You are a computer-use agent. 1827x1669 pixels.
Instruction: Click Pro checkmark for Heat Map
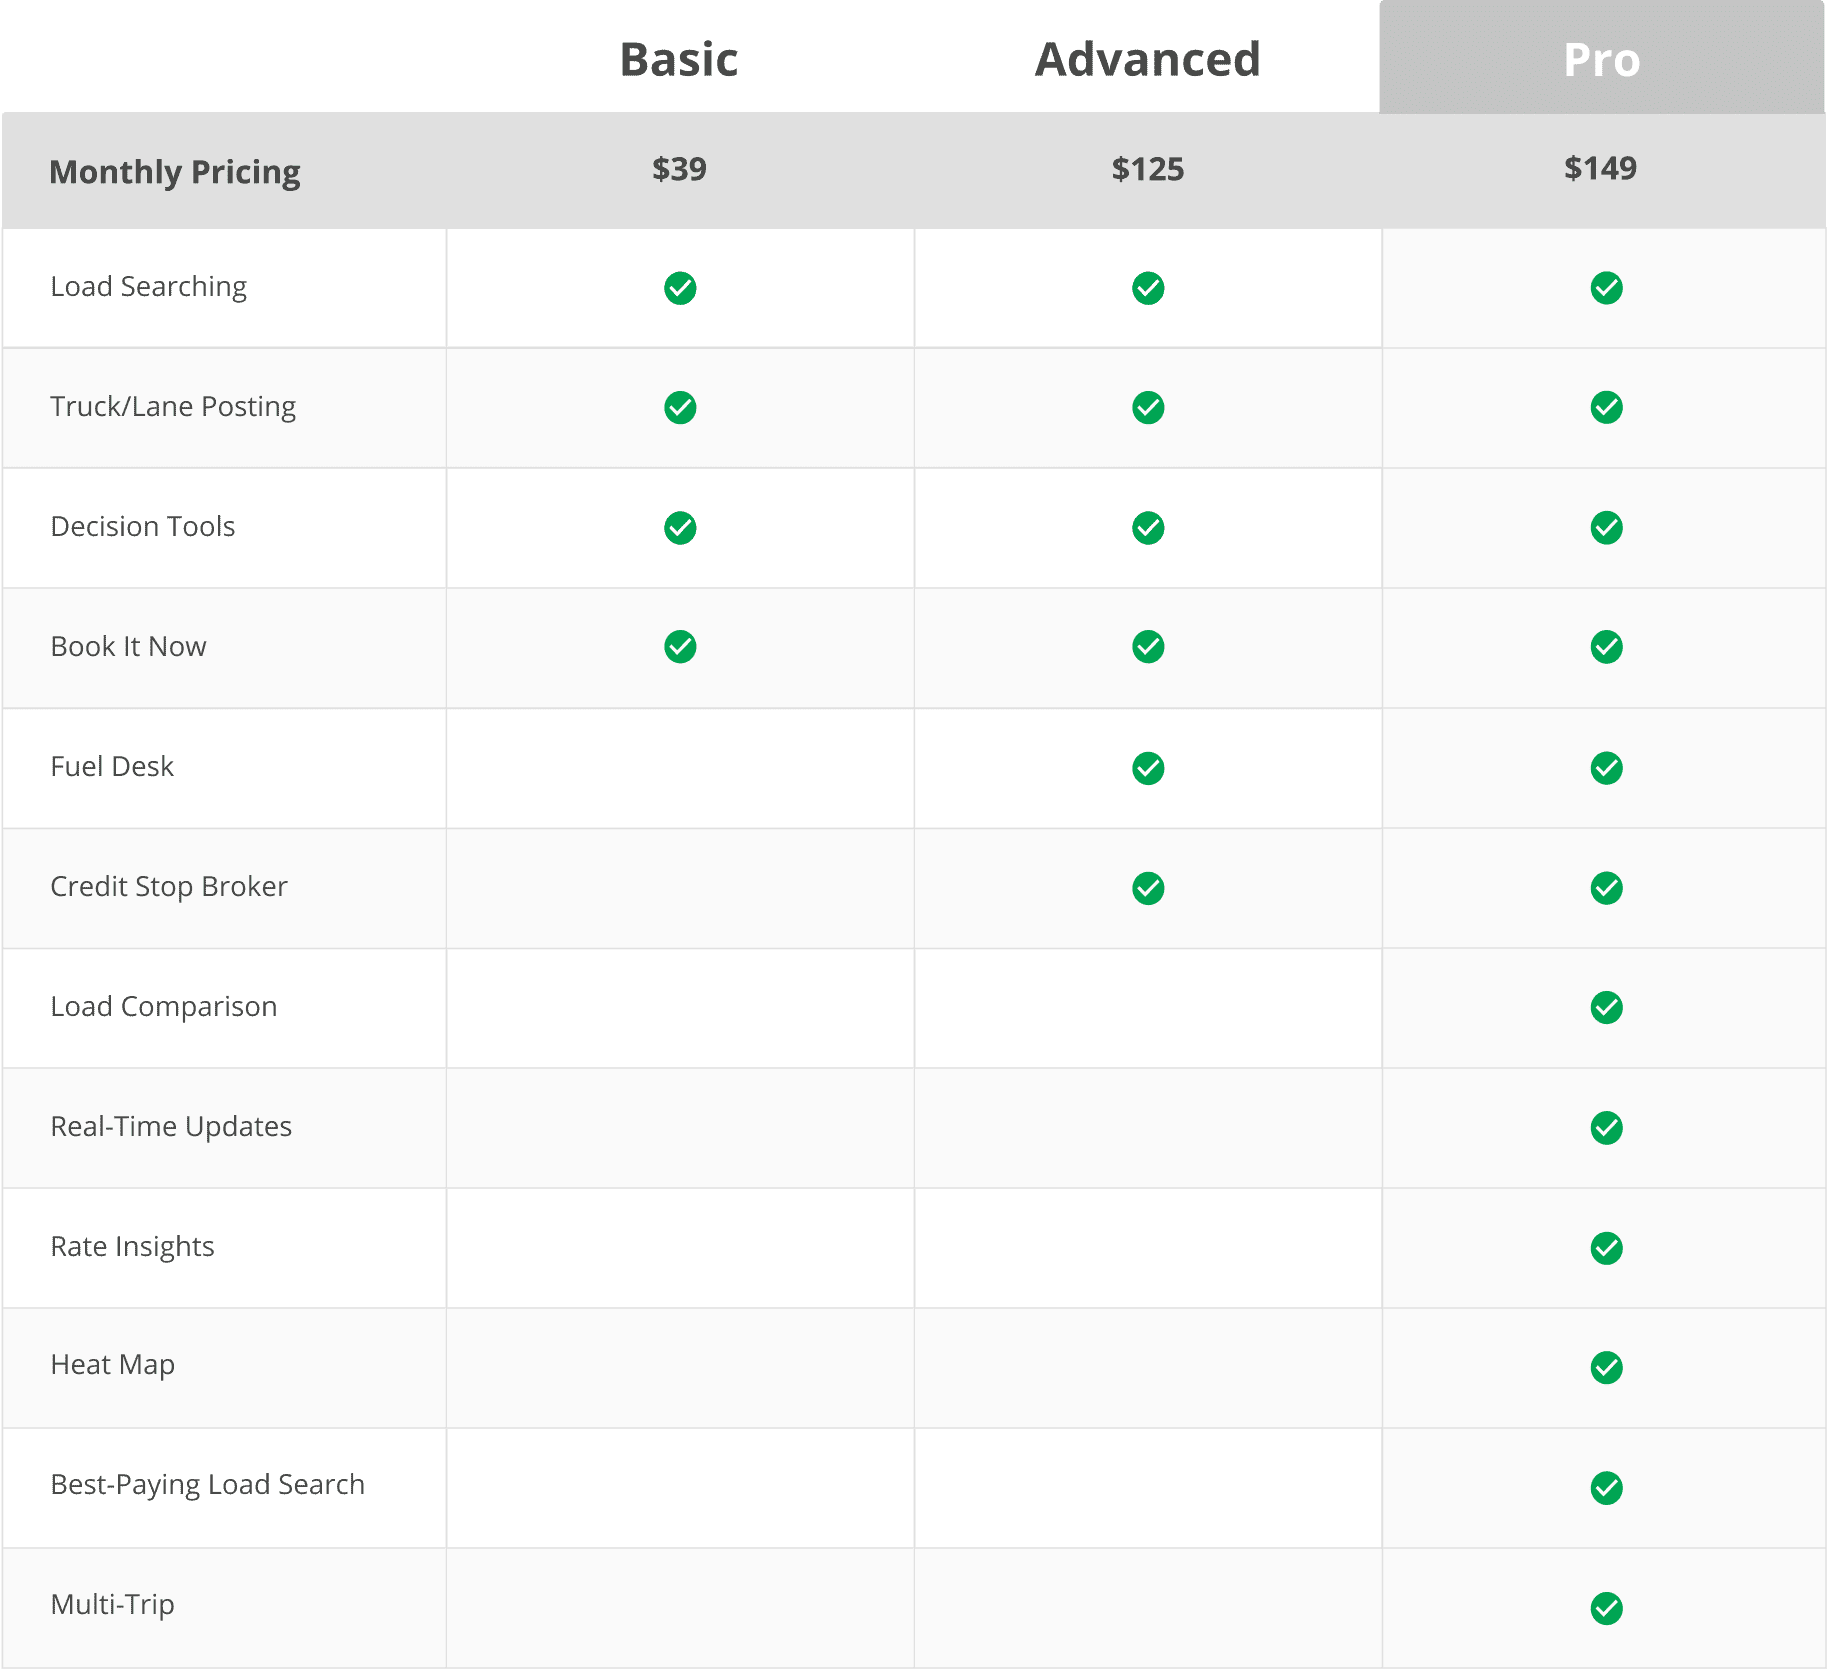coord(1606,1367)
